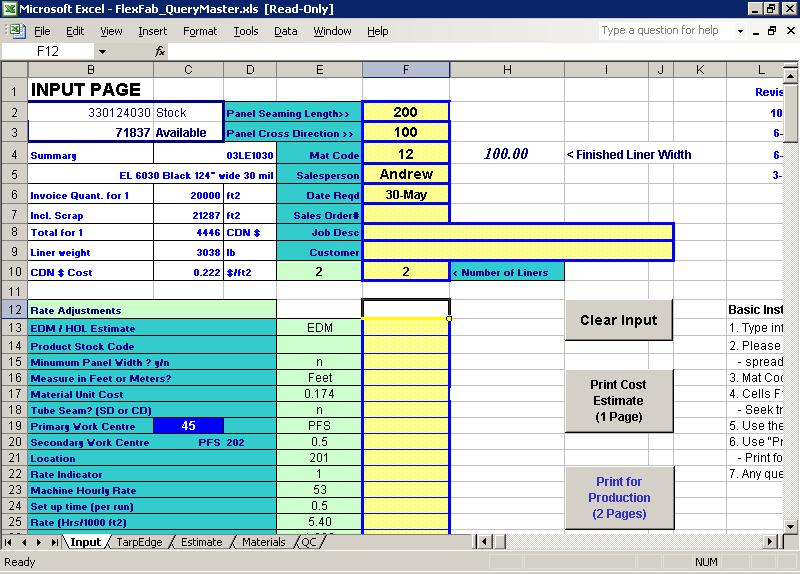Click next sheet tab scroll arrow

pos(39,542)
